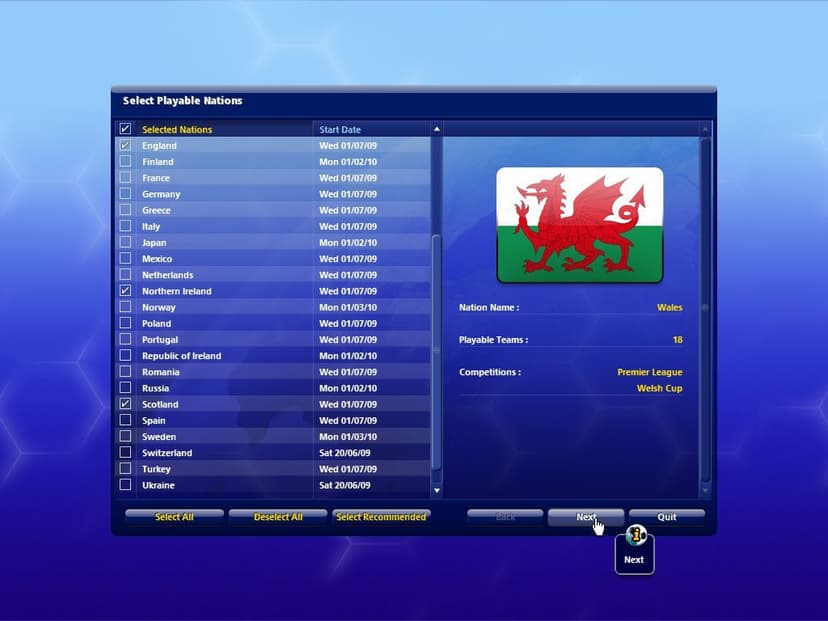828x621 pixels.
Task: Choose Select Recommended button
Action: [x=381, y=517]
